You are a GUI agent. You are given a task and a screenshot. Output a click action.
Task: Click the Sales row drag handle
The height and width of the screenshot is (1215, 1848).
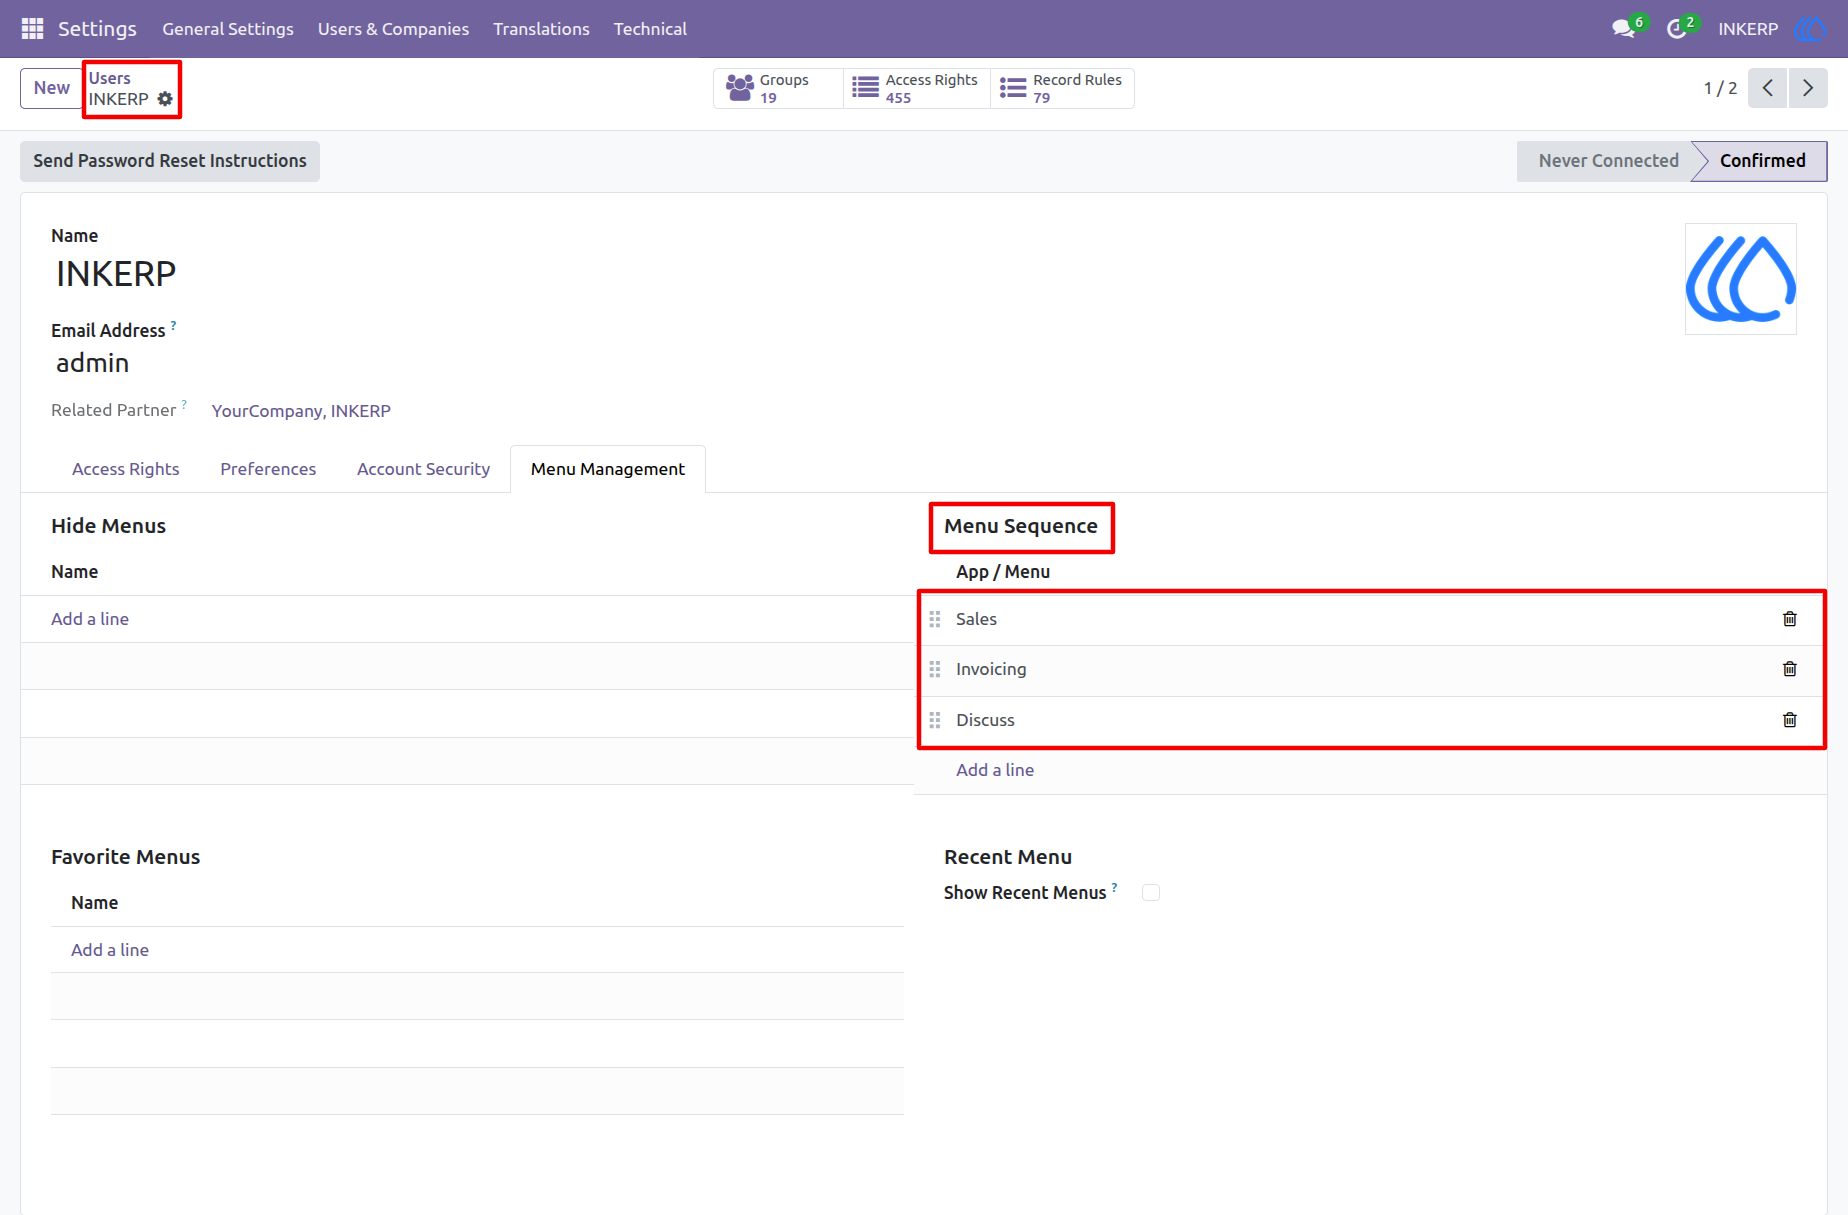pyautogui.click(x=935, y=619)
